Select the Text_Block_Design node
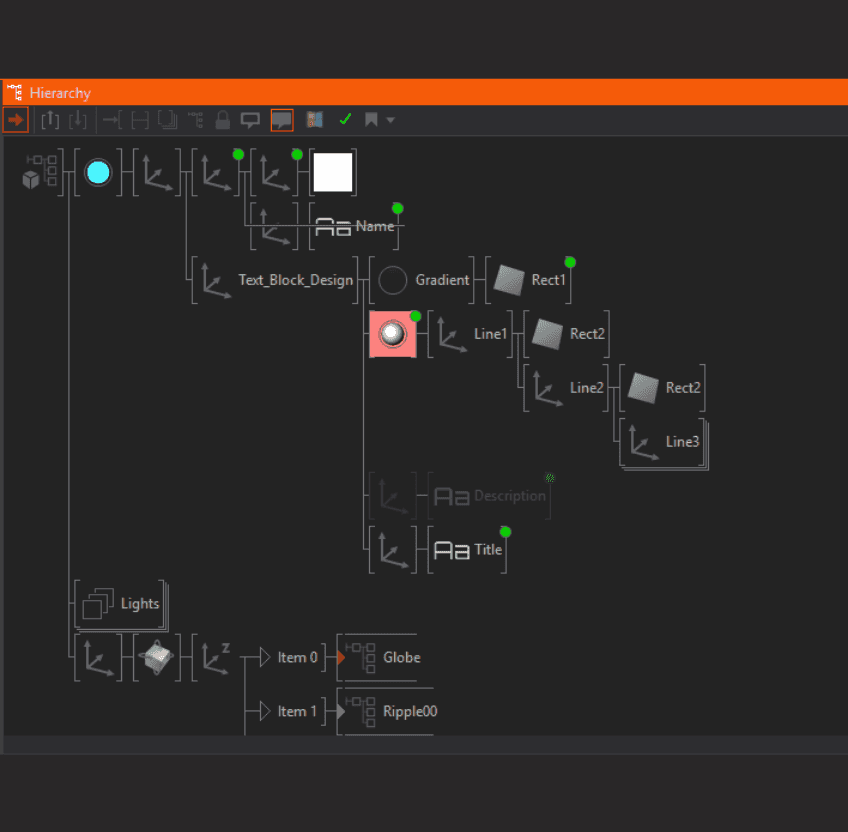Viewport: 848px width, 832px height. tap(295, 280)
